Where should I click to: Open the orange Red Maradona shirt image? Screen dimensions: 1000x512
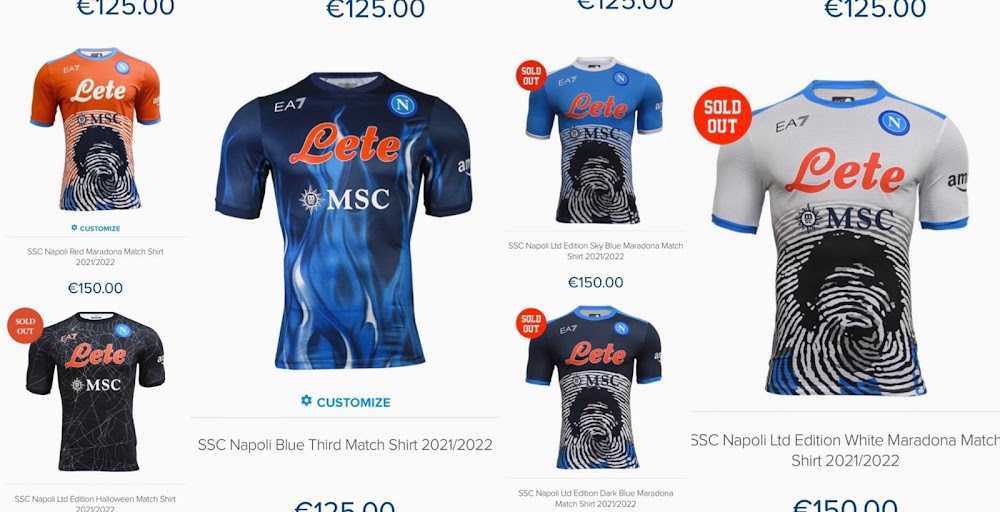[95, 129]
